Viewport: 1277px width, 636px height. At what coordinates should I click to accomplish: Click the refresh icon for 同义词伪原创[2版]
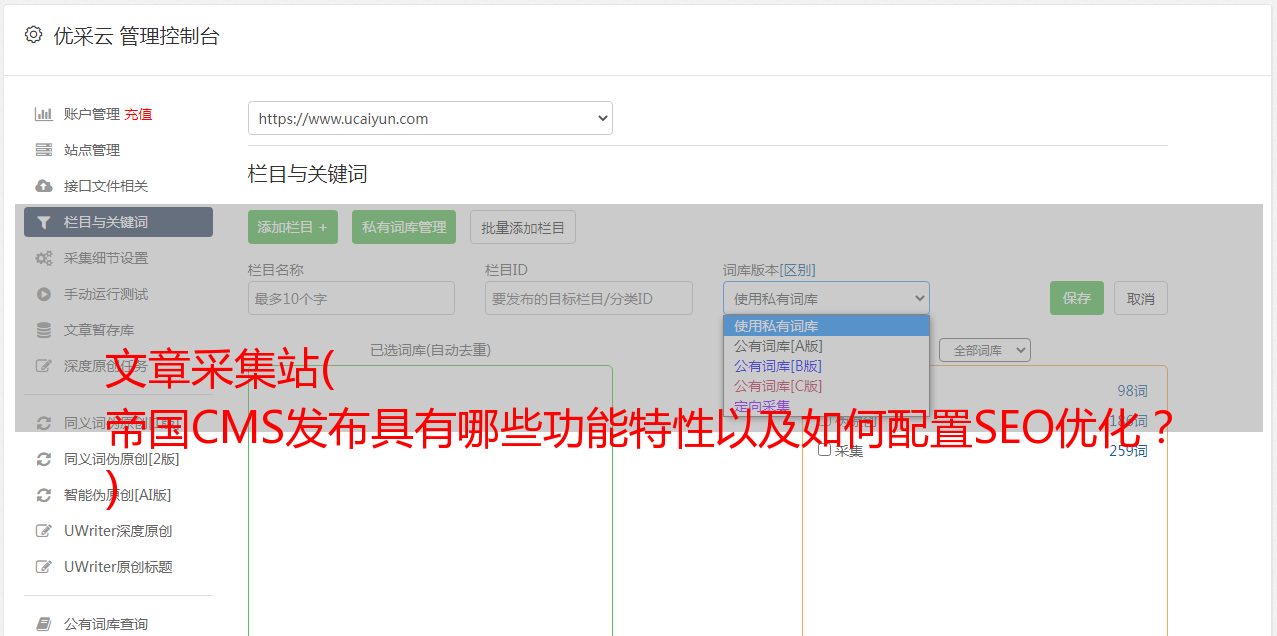pyautogui.click(x=43, y=459)
